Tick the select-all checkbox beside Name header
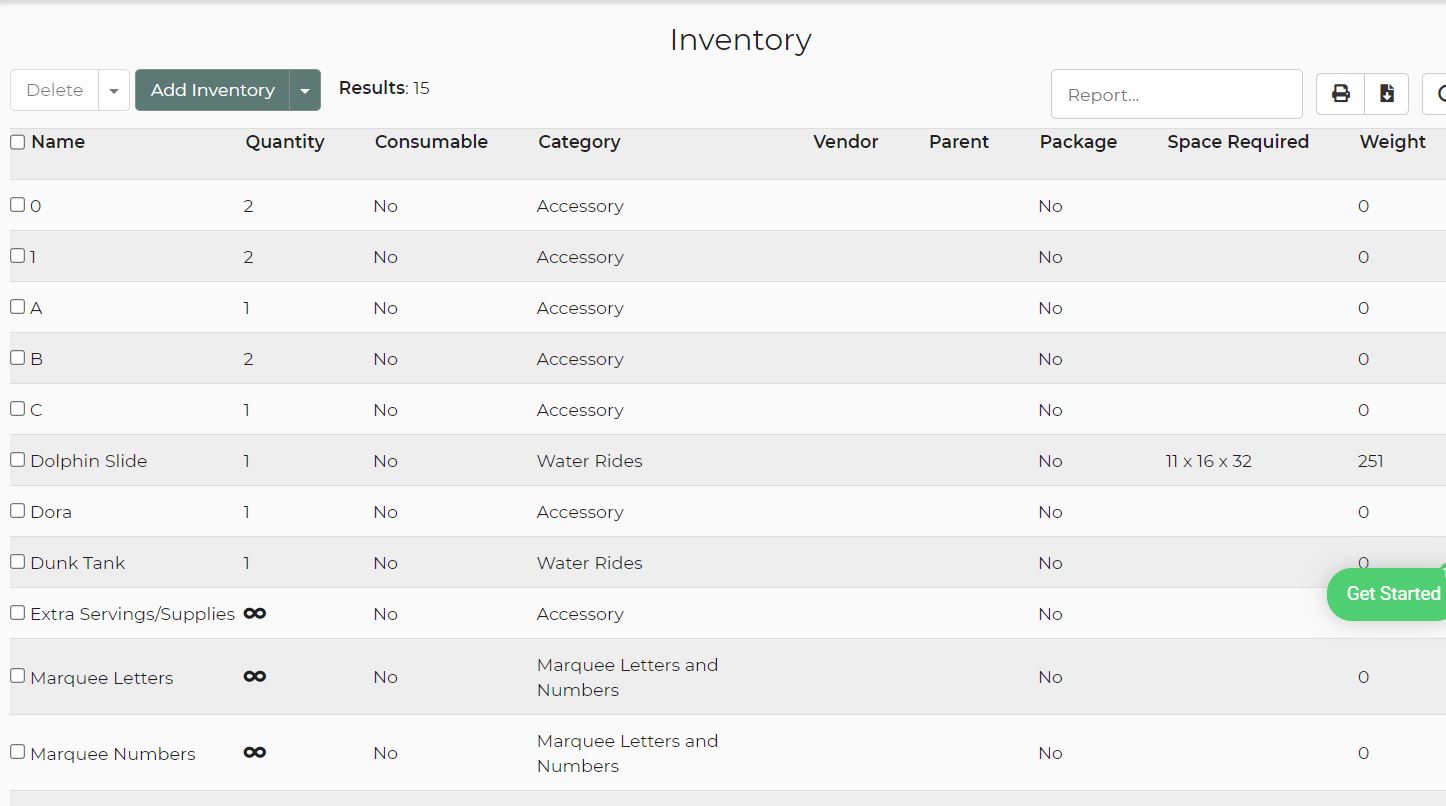The image size is (1446, 806). point(17,142)
